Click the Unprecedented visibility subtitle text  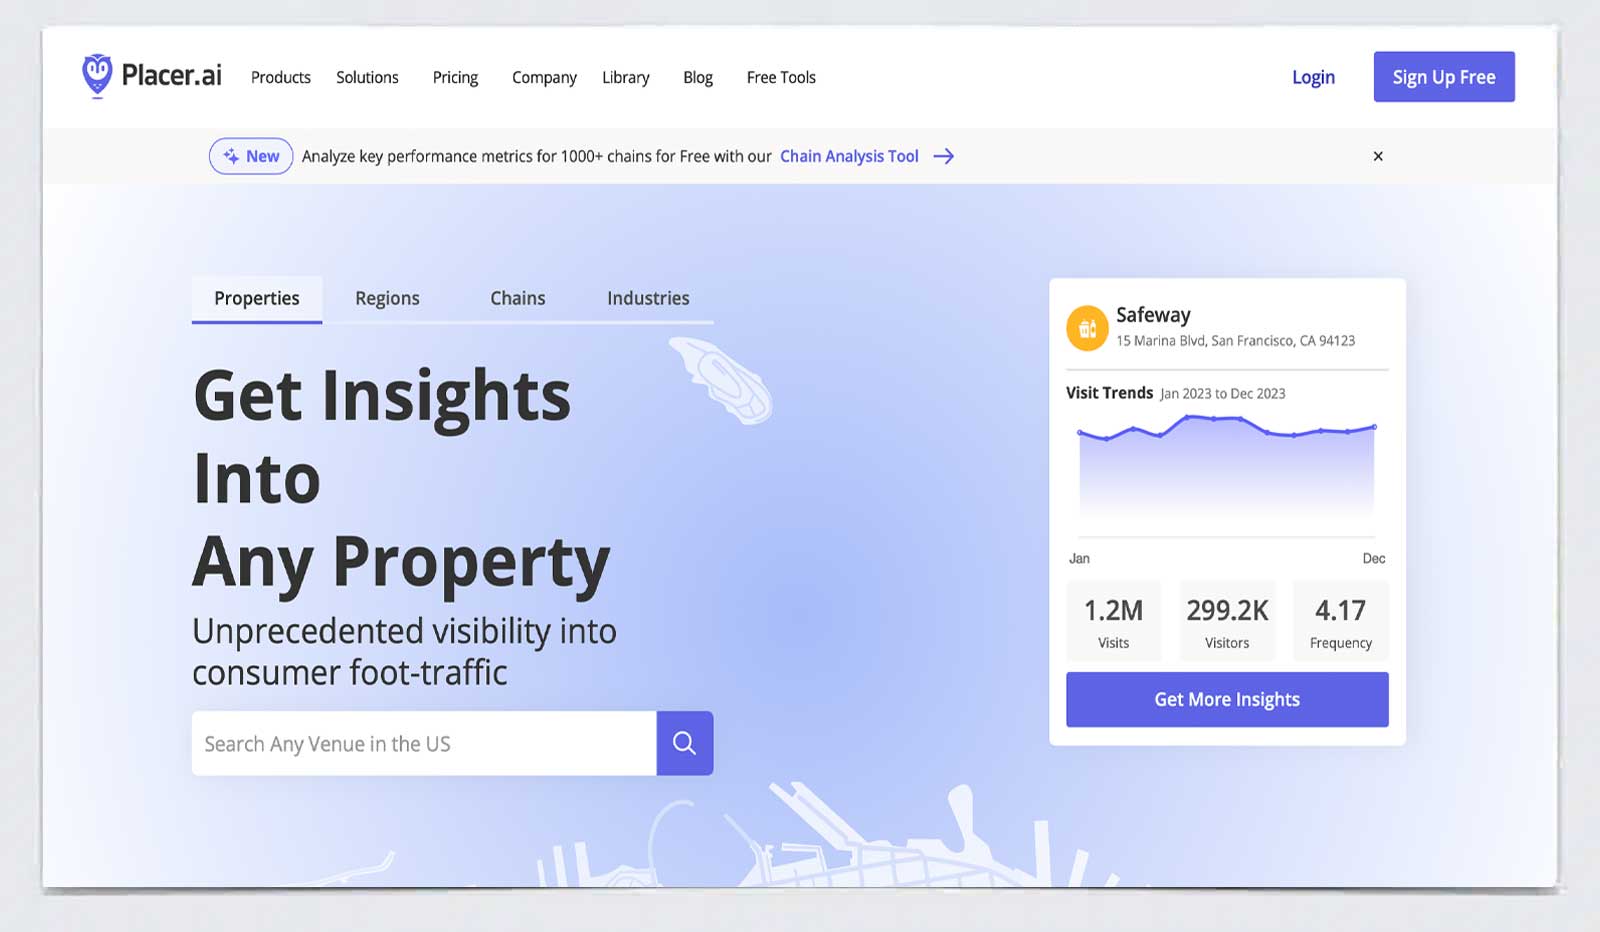pos(404,652)
